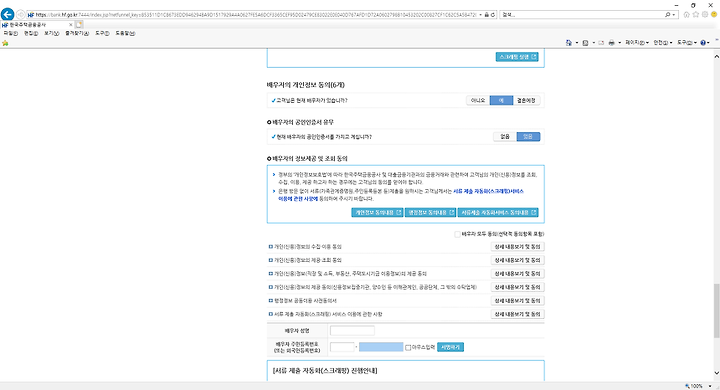720x390 pixels.
Task: Check the 마우스입력 checkbox
Action: pyautogui.click(x=408, y=348)
